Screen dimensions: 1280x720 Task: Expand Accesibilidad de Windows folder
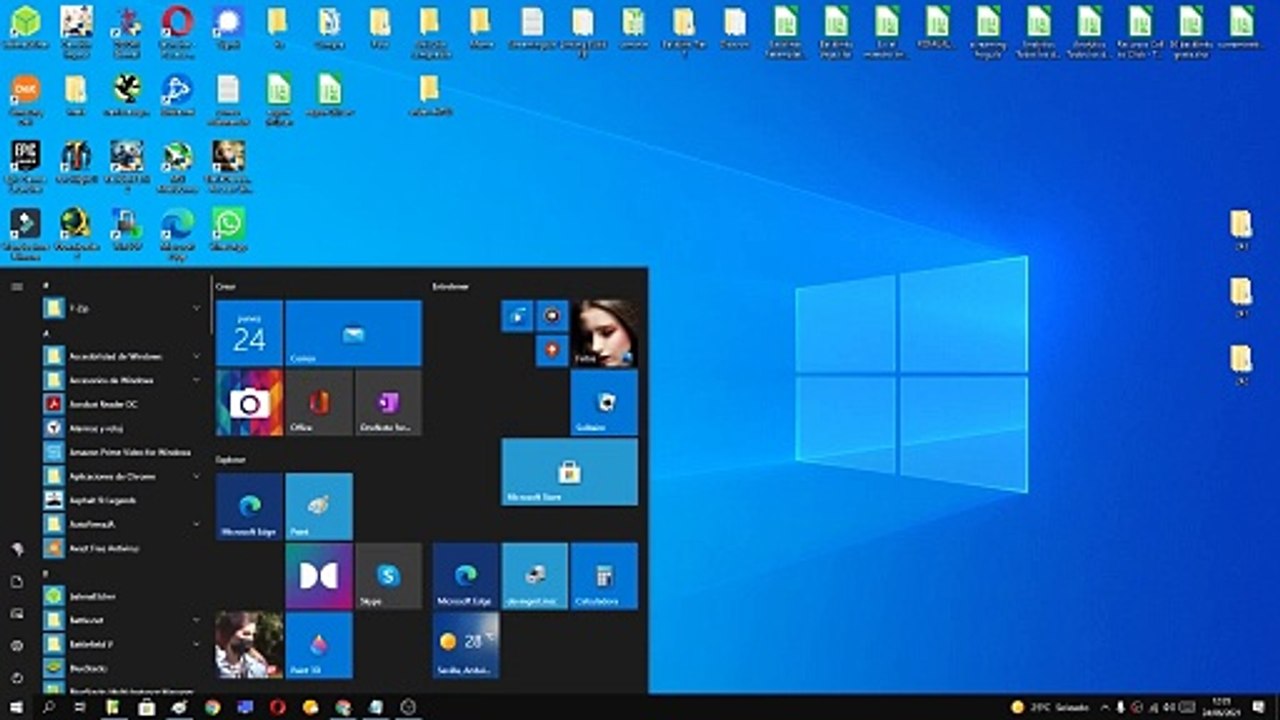click(x=124, y=356)
